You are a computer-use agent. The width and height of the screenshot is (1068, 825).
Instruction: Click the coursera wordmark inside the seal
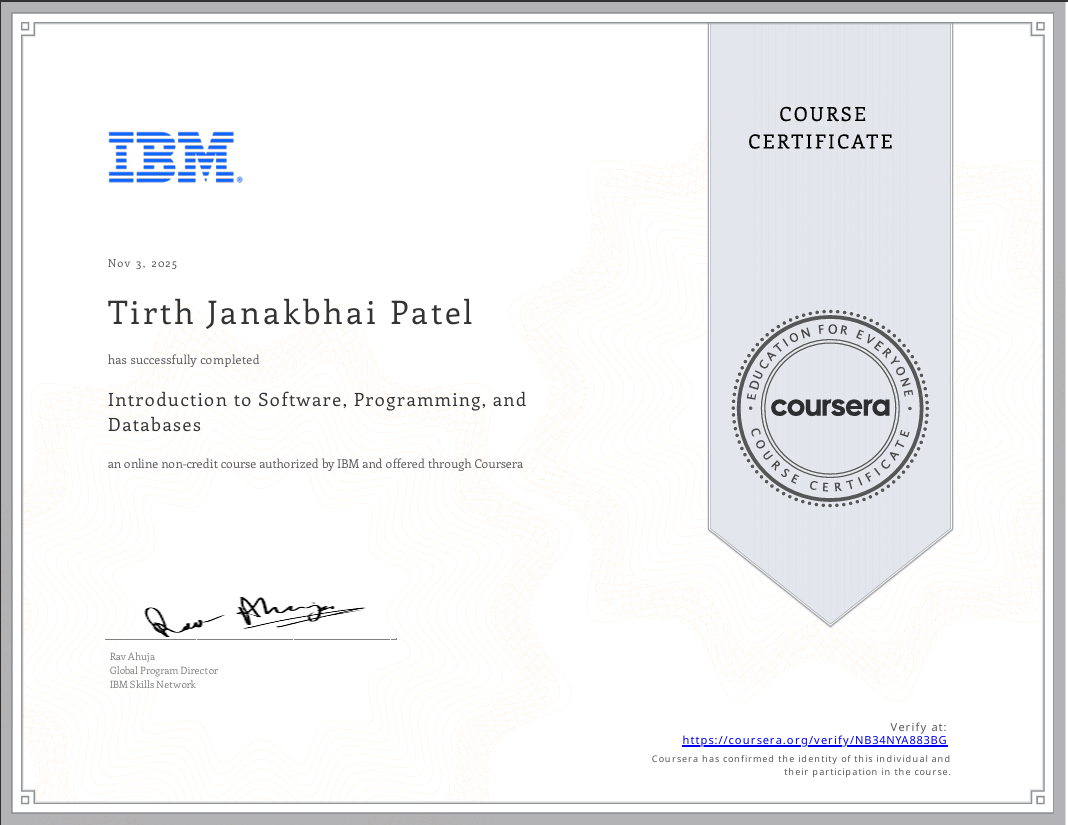coord(828,407)
